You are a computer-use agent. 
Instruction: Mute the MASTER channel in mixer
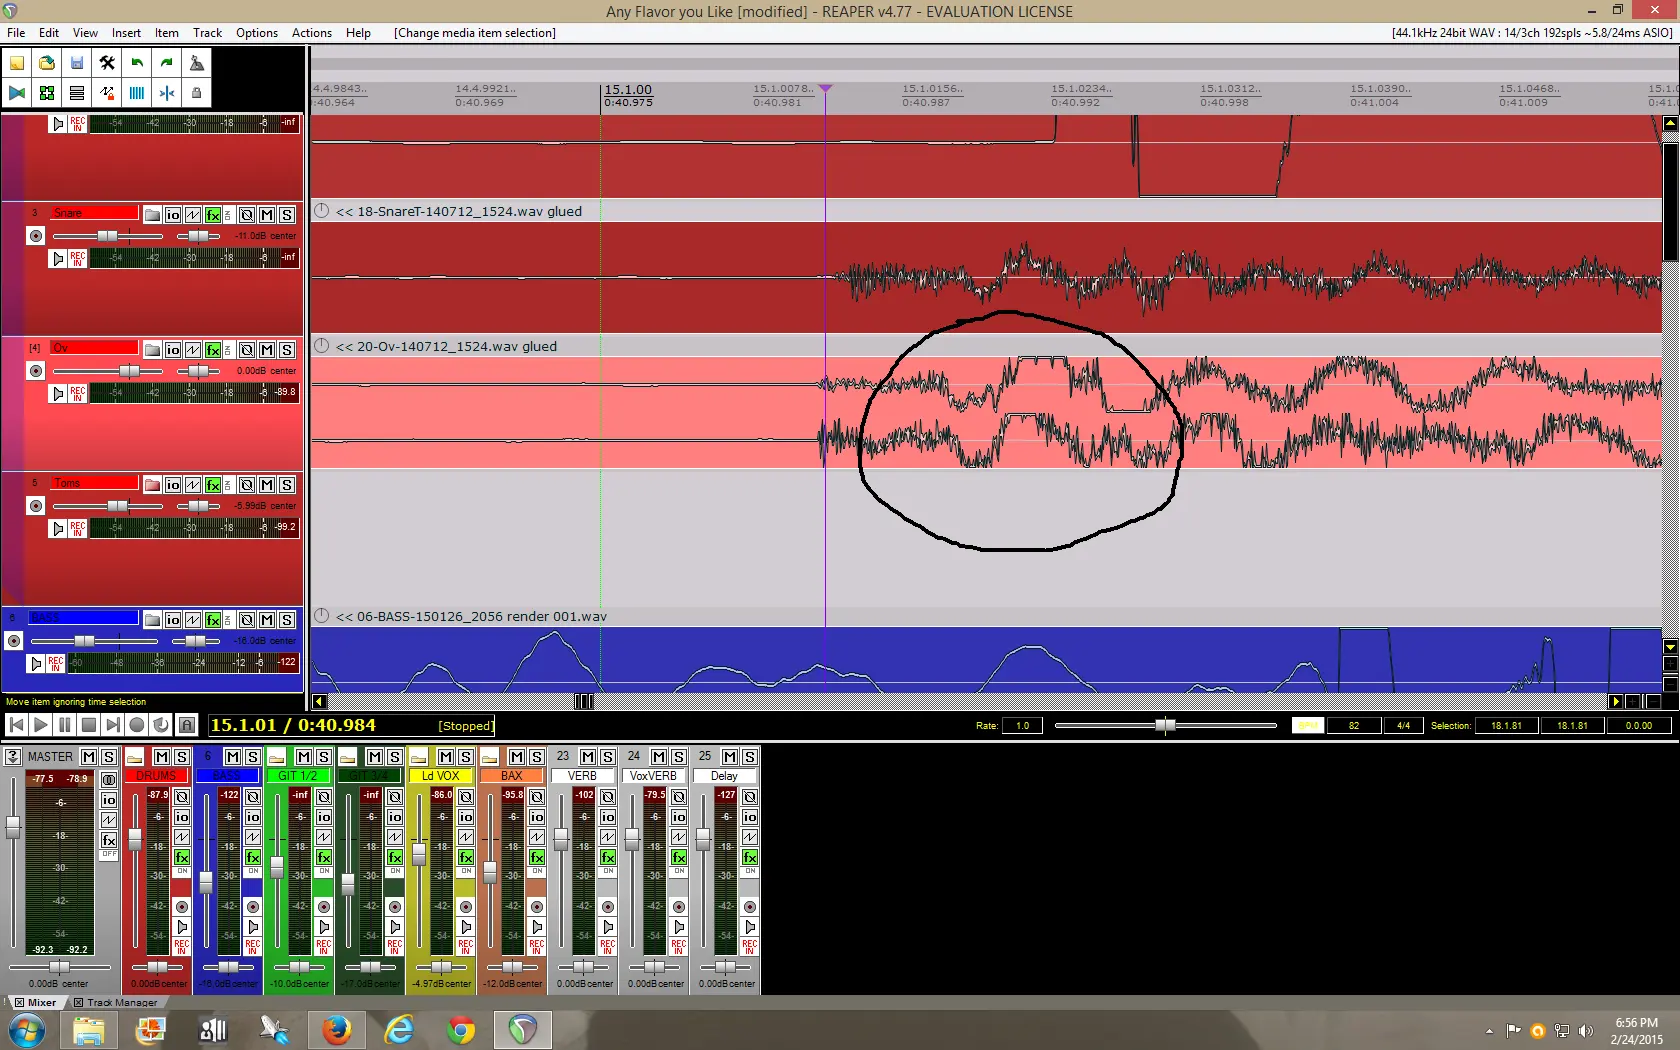[x=89, y=757]
